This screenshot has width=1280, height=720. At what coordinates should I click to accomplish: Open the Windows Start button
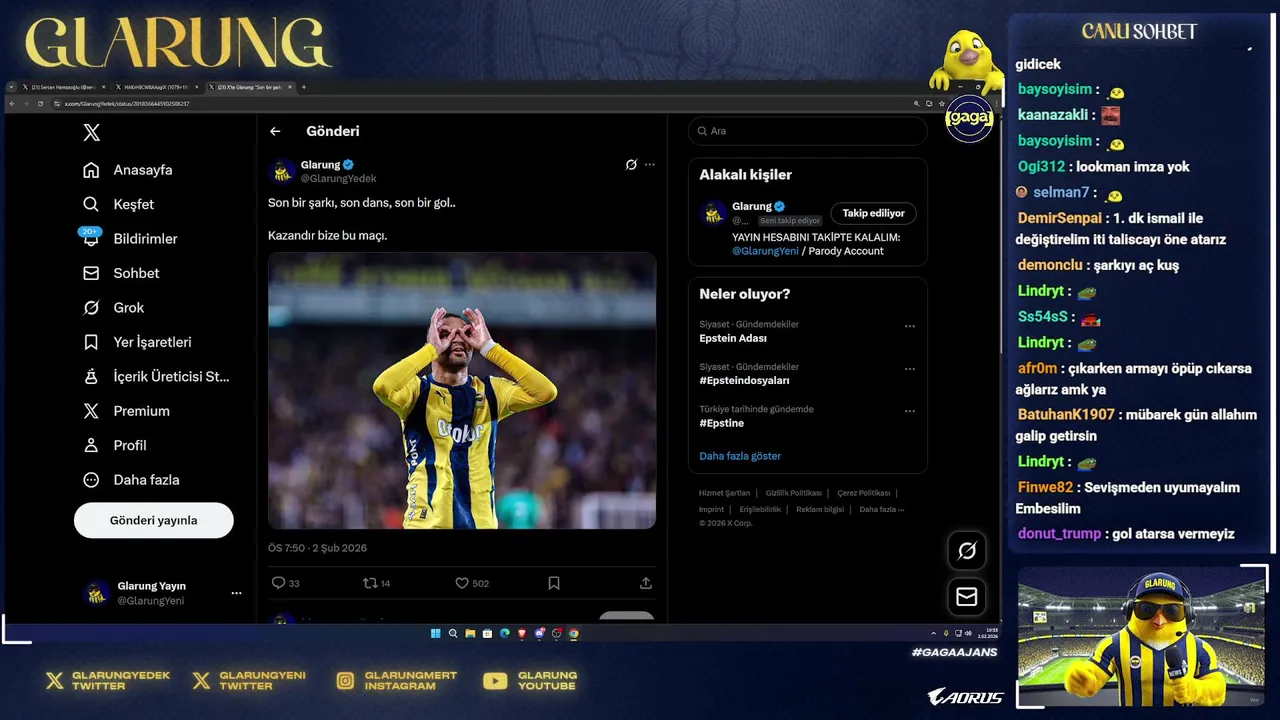[436, 633]
